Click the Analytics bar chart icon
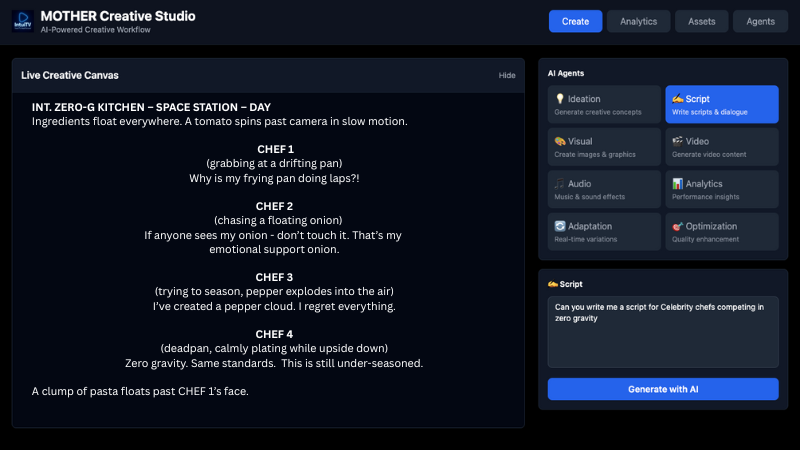Screen dimensions: 800x450 (x=677, y=184)
